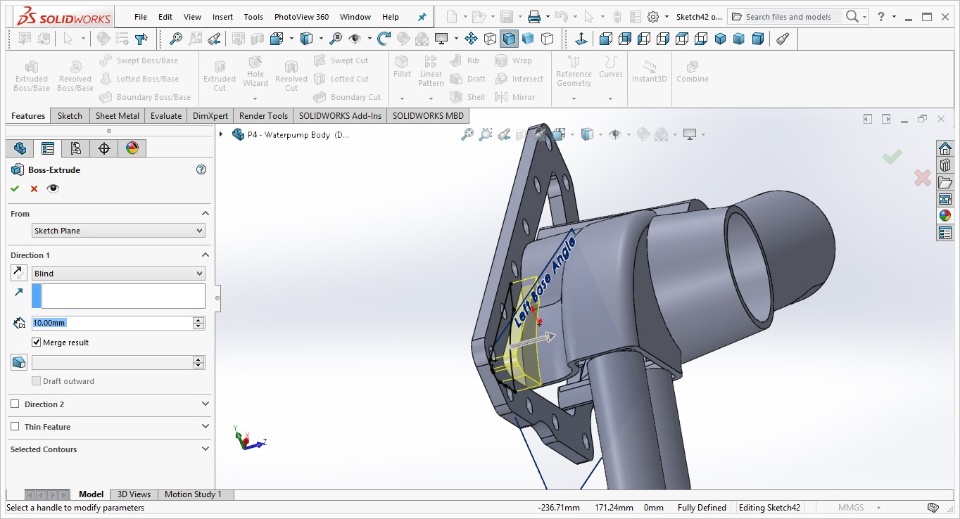Click Extruded Boss/Base tool
The height and width of the screenshot is (519, 960).
click(x=31, y=76)
